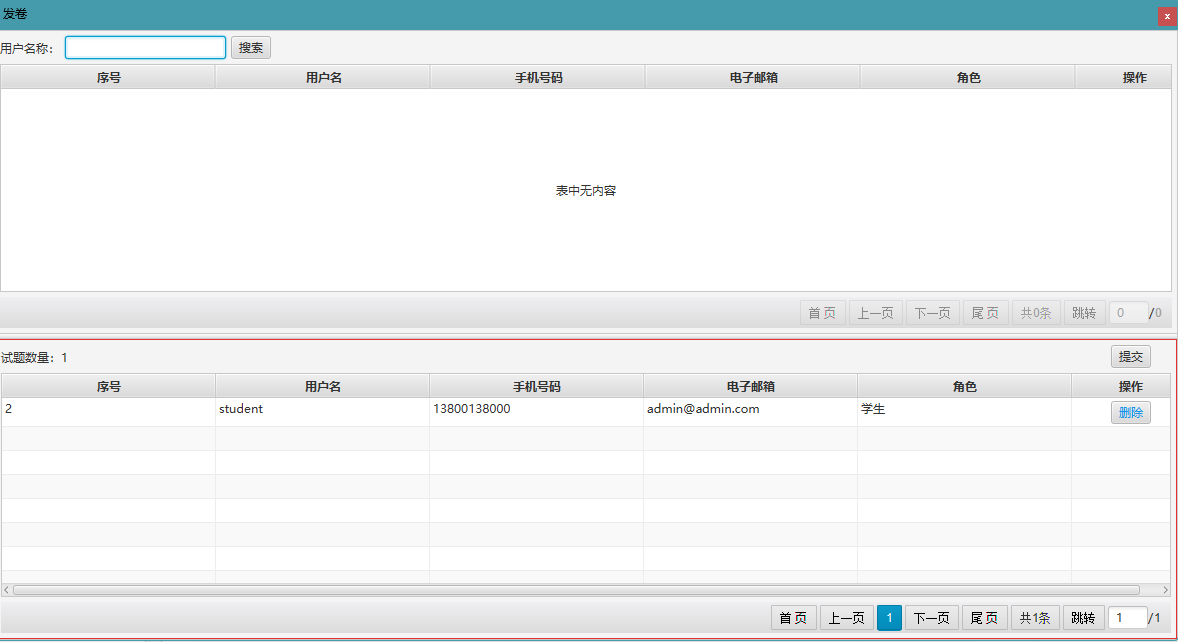Screen dimensions: 1178x642
Task: Click the horizontal scrollbar's left arrow
Action: [7, 590]
